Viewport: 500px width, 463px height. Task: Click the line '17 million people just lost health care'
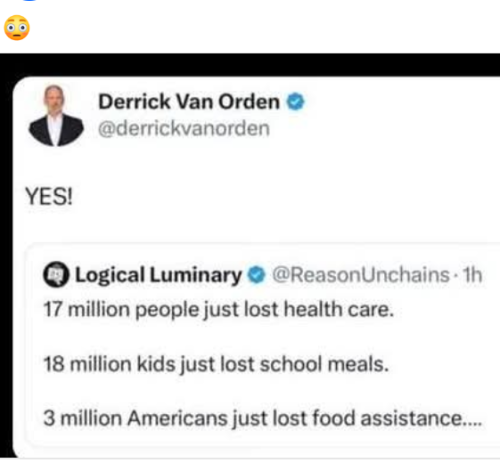(219, 310)
